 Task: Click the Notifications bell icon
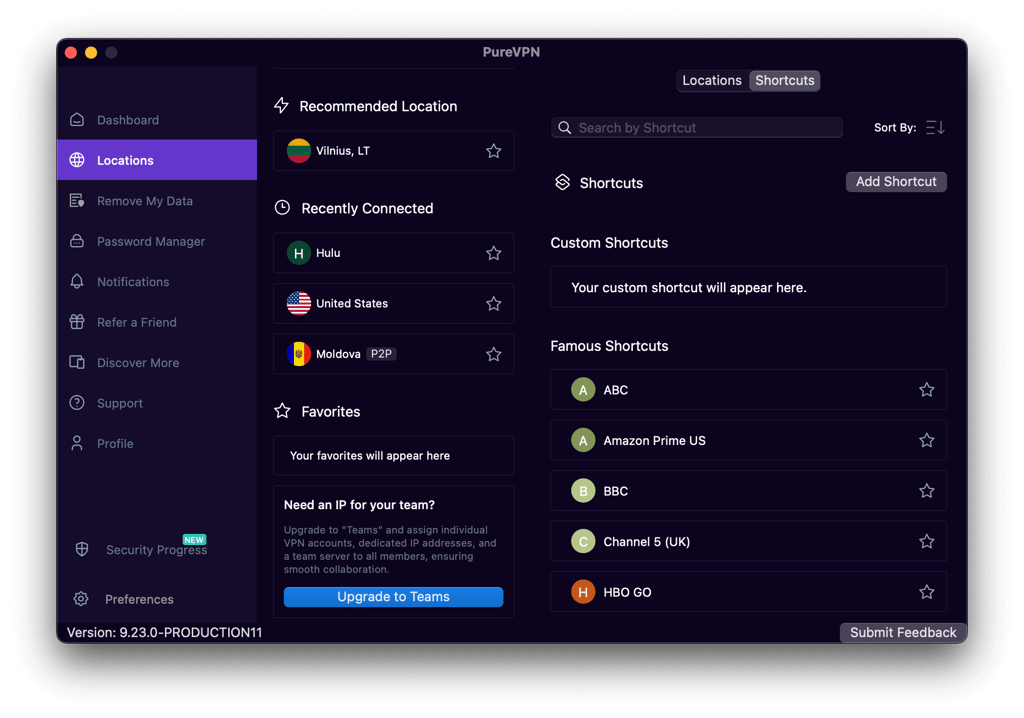[x=77, y=282]
